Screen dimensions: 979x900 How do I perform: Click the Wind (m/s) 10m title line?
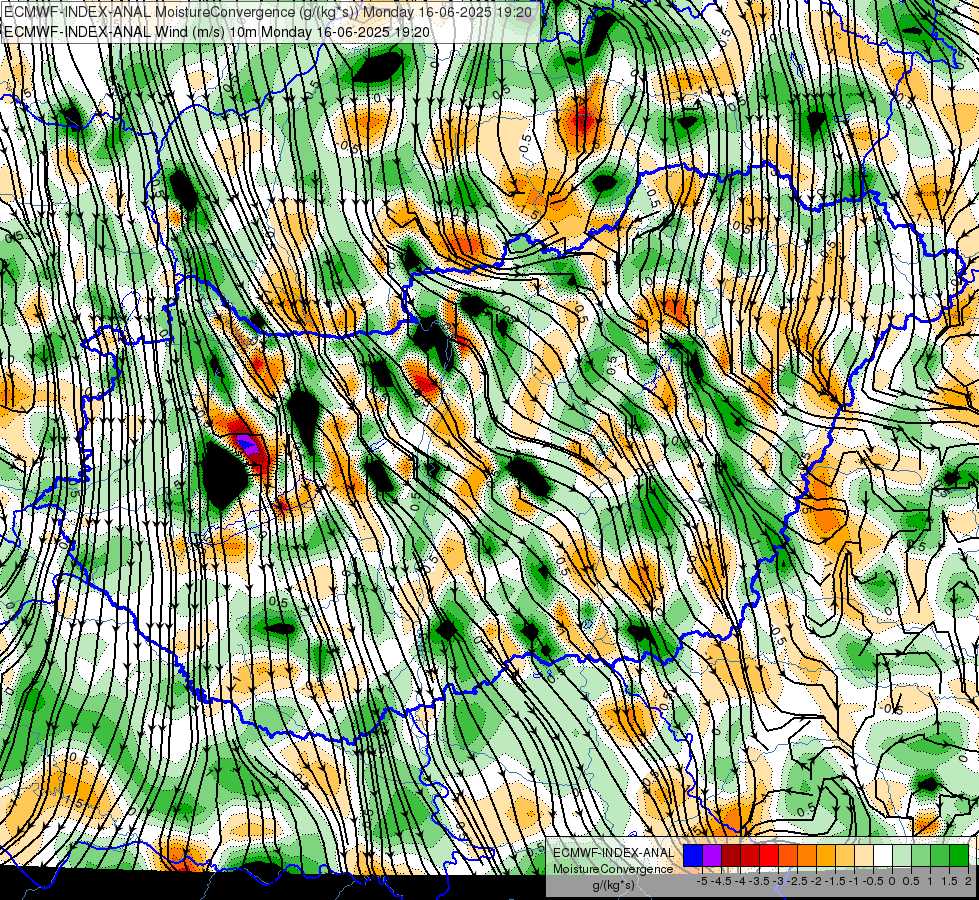coord(217,31)
